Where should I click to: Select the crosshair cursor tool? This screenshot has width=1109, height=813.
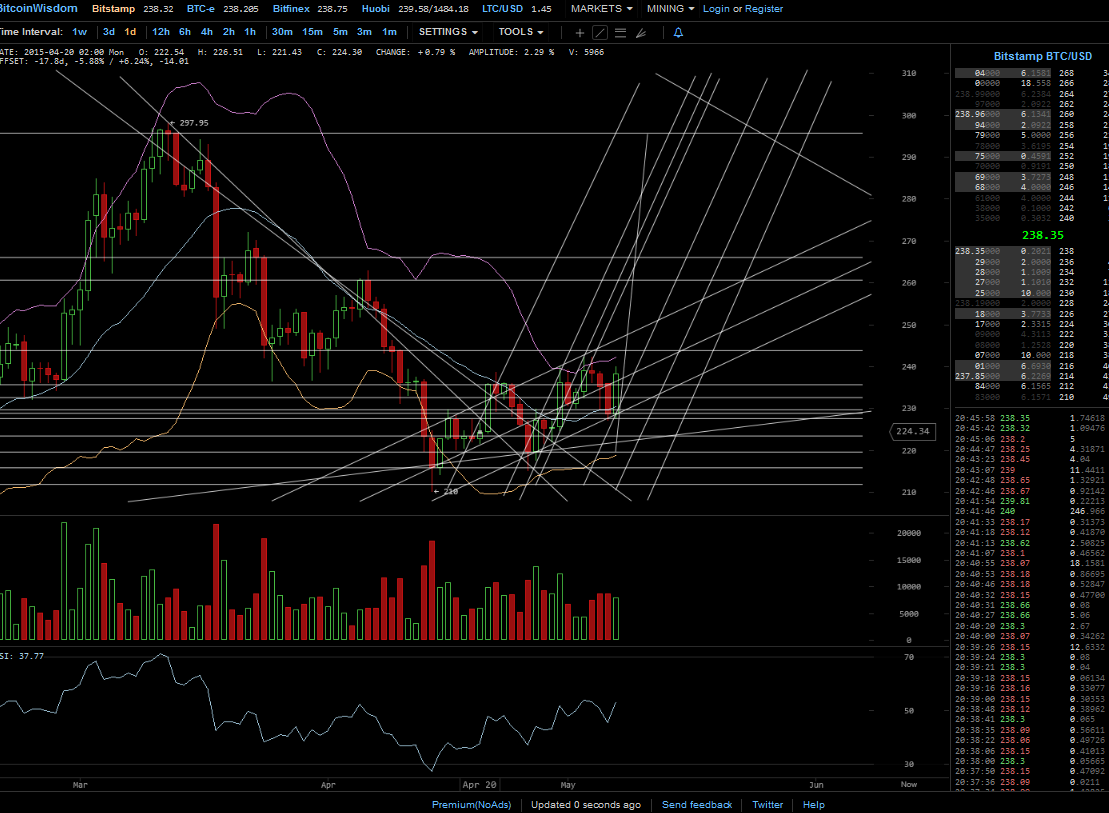pos(580,33)
